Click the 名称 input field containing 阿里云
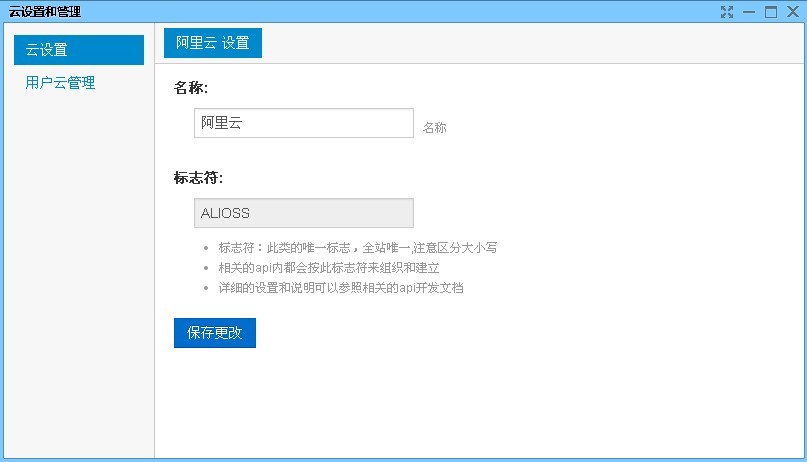 point(304,123)
